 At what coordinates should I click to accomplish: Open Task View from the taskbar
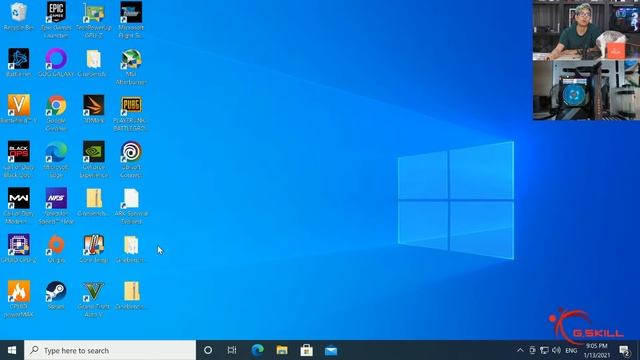232,350
